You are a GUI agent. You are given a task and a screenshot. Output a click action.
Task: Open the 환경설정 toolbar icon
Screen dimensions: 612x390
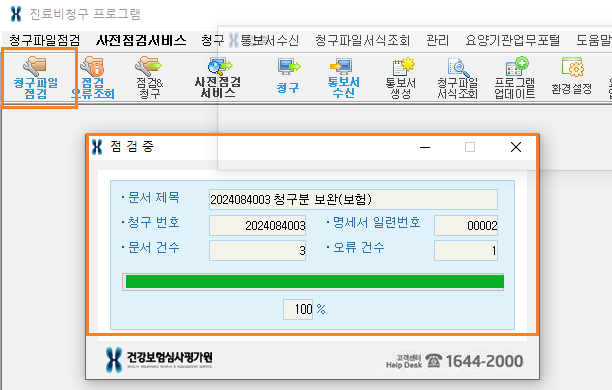coord(571,77)
